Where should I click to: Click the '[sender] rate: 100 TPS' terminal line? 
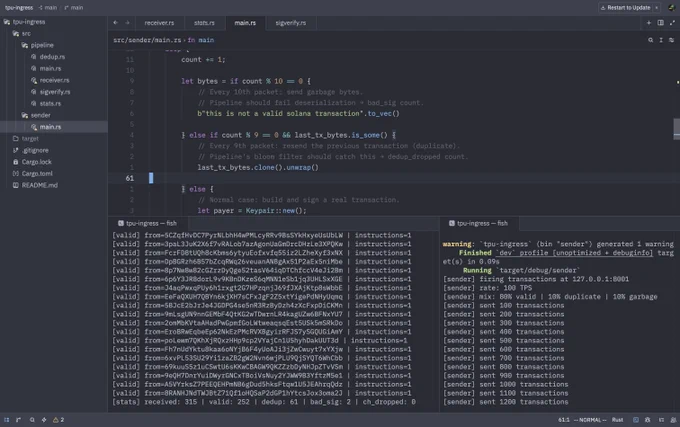point(487,288)
